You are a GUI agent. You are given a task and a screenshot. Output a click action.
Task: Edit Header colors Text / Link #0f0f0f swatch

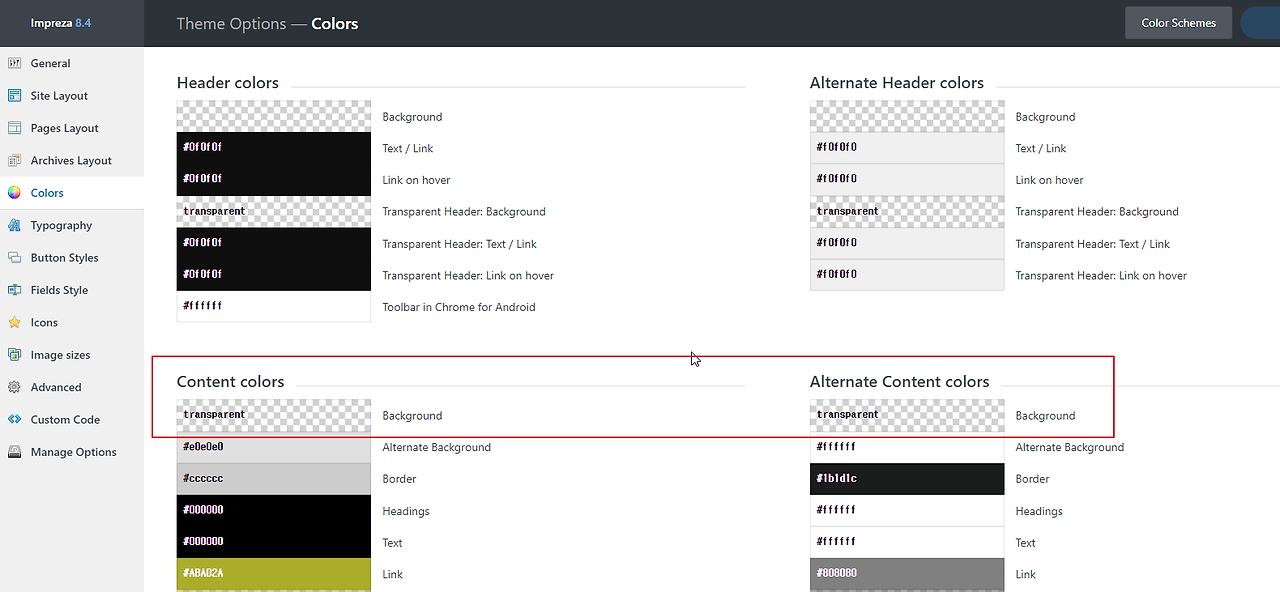274,148
